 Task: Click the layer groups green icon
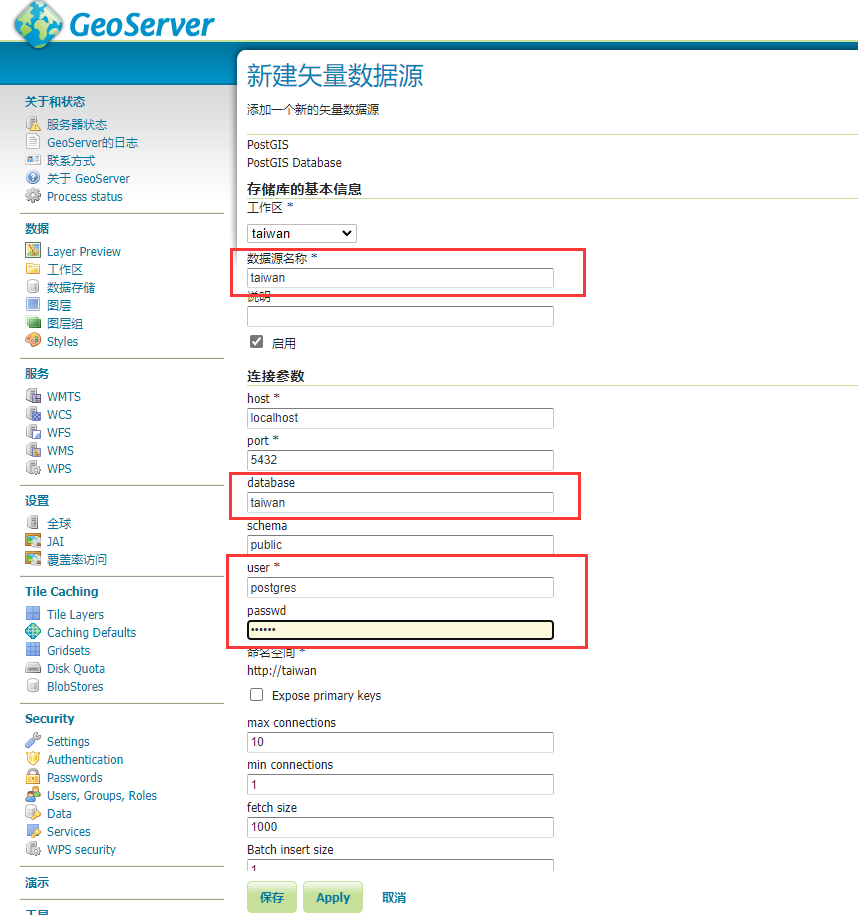pos(33,322)
